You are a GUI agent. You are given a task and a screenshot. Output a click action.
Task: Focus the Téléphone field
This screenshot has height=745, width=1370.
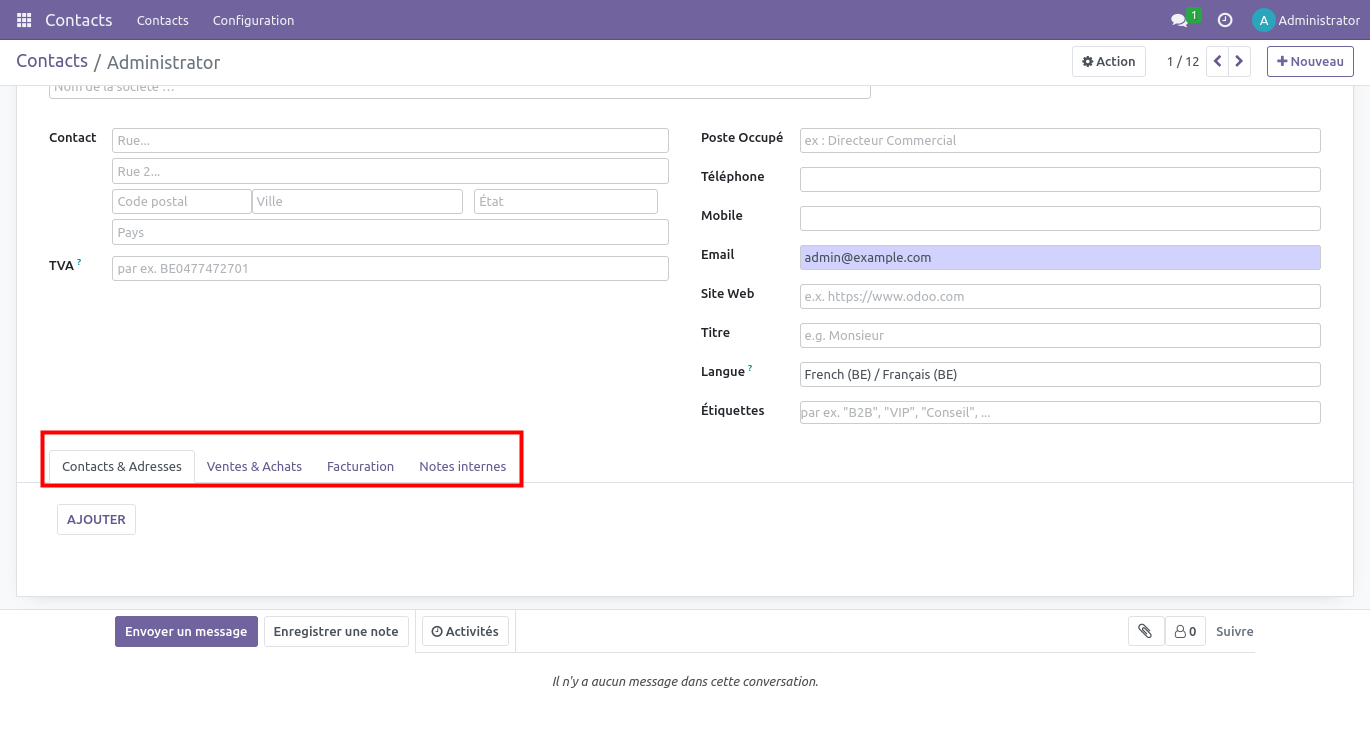(1060, 179)
